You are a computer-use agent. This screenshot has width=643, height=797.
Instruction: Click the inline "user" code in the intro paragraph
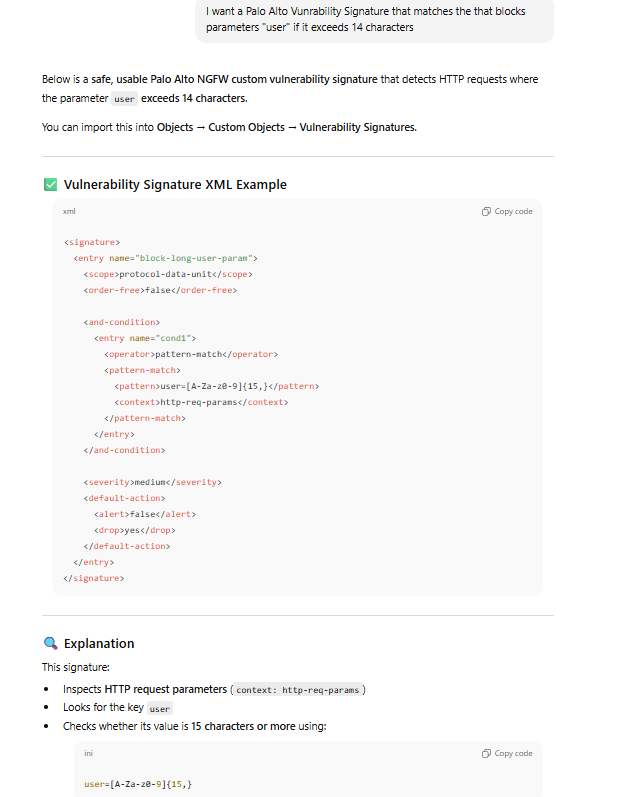pos(124,99)
